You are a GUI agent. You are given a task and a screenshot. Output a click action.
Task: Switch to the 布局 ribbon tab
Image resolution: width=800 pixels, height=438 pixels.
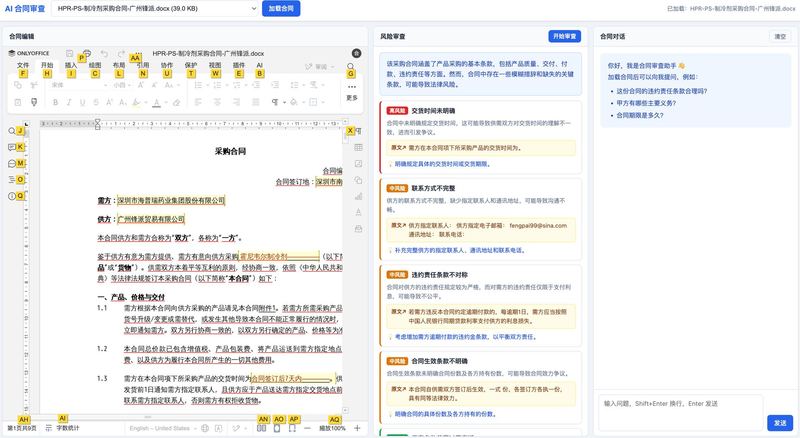click(x=119, y=65)
